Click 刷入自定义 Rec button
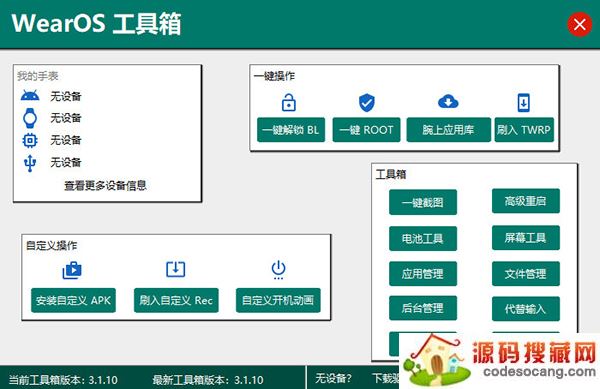Screen dimensions: 600x389 176,300
